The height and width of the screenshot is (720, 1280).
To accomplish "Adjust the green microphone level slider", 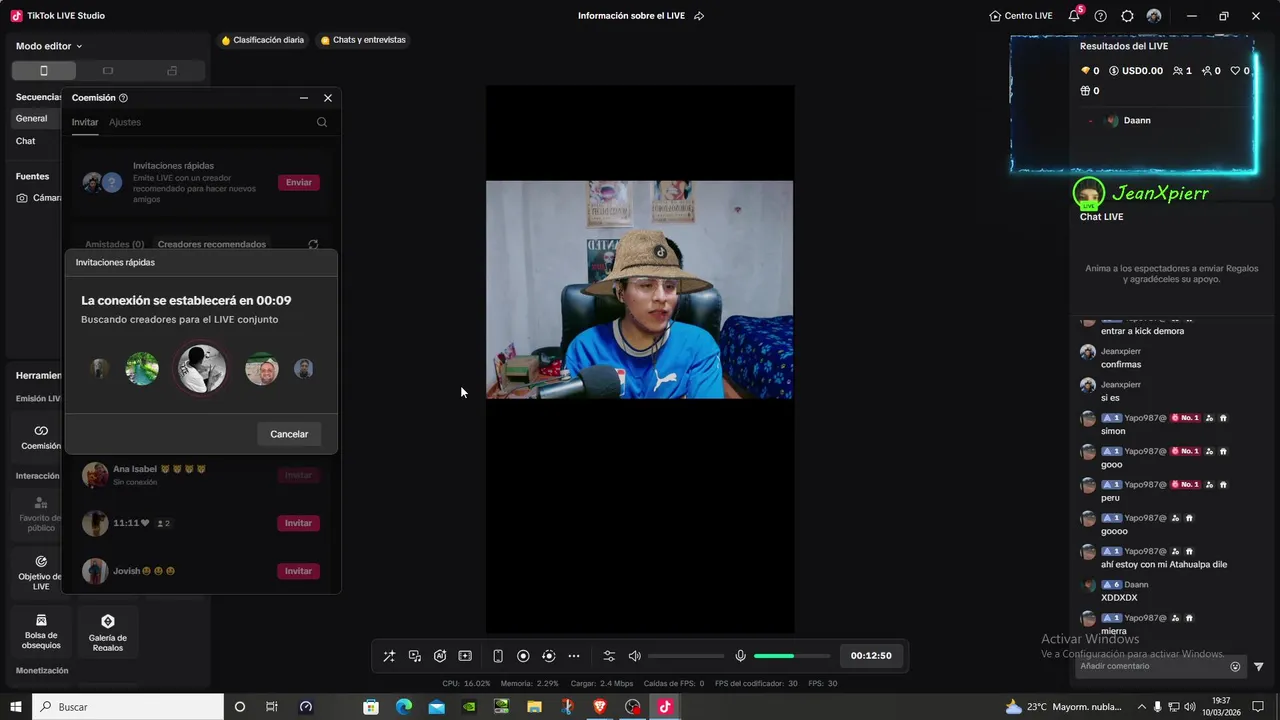I will tap(792, 656).
